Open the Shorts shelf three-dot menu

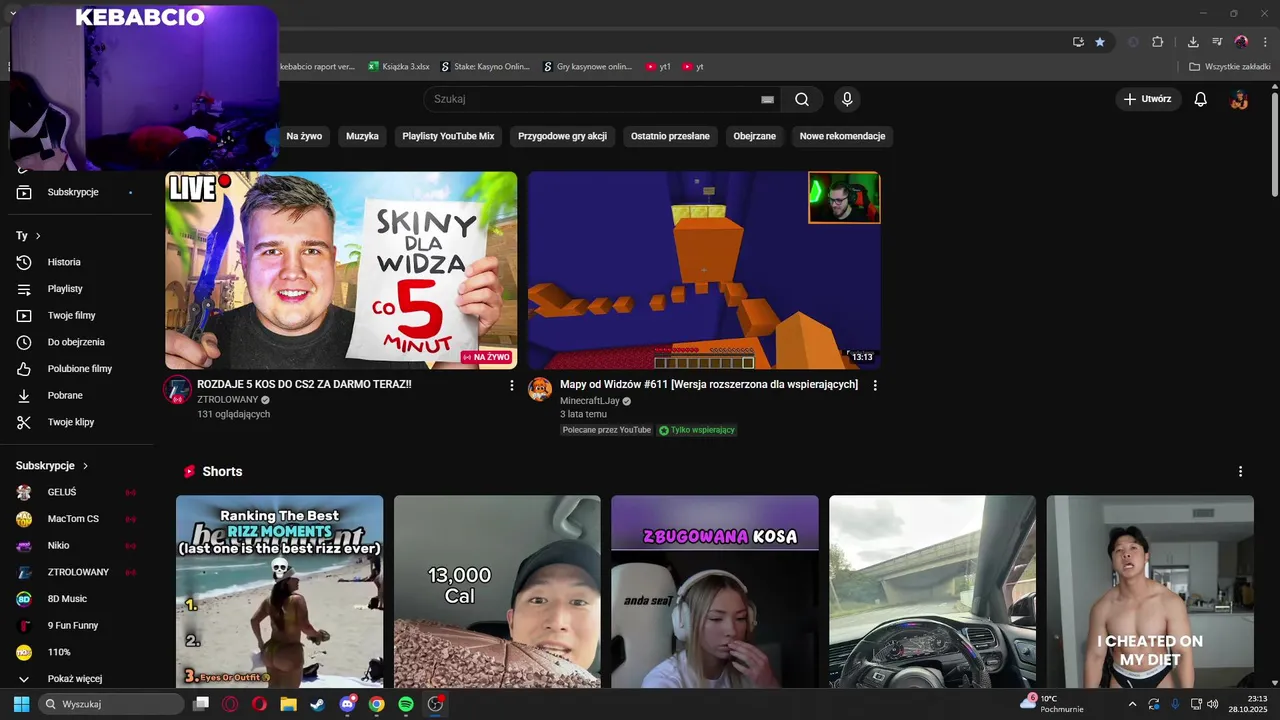(x=1240, y=471)
